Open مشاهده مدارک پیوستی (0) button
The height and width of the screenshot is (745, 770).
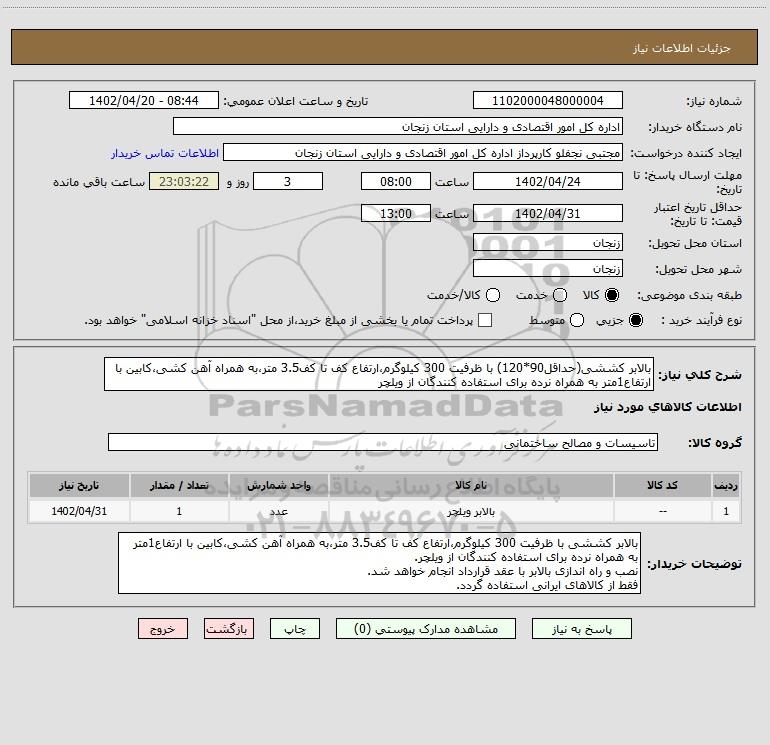[426, 629]
